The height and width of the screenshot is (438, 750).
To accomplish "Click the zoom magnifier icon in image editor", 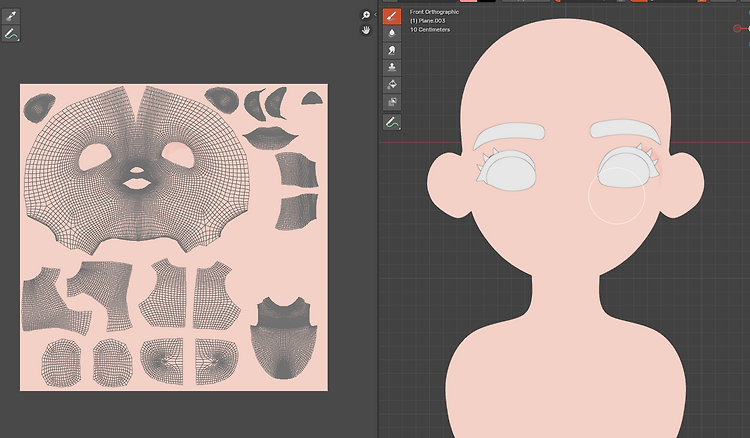I will (x=366, y=15).
